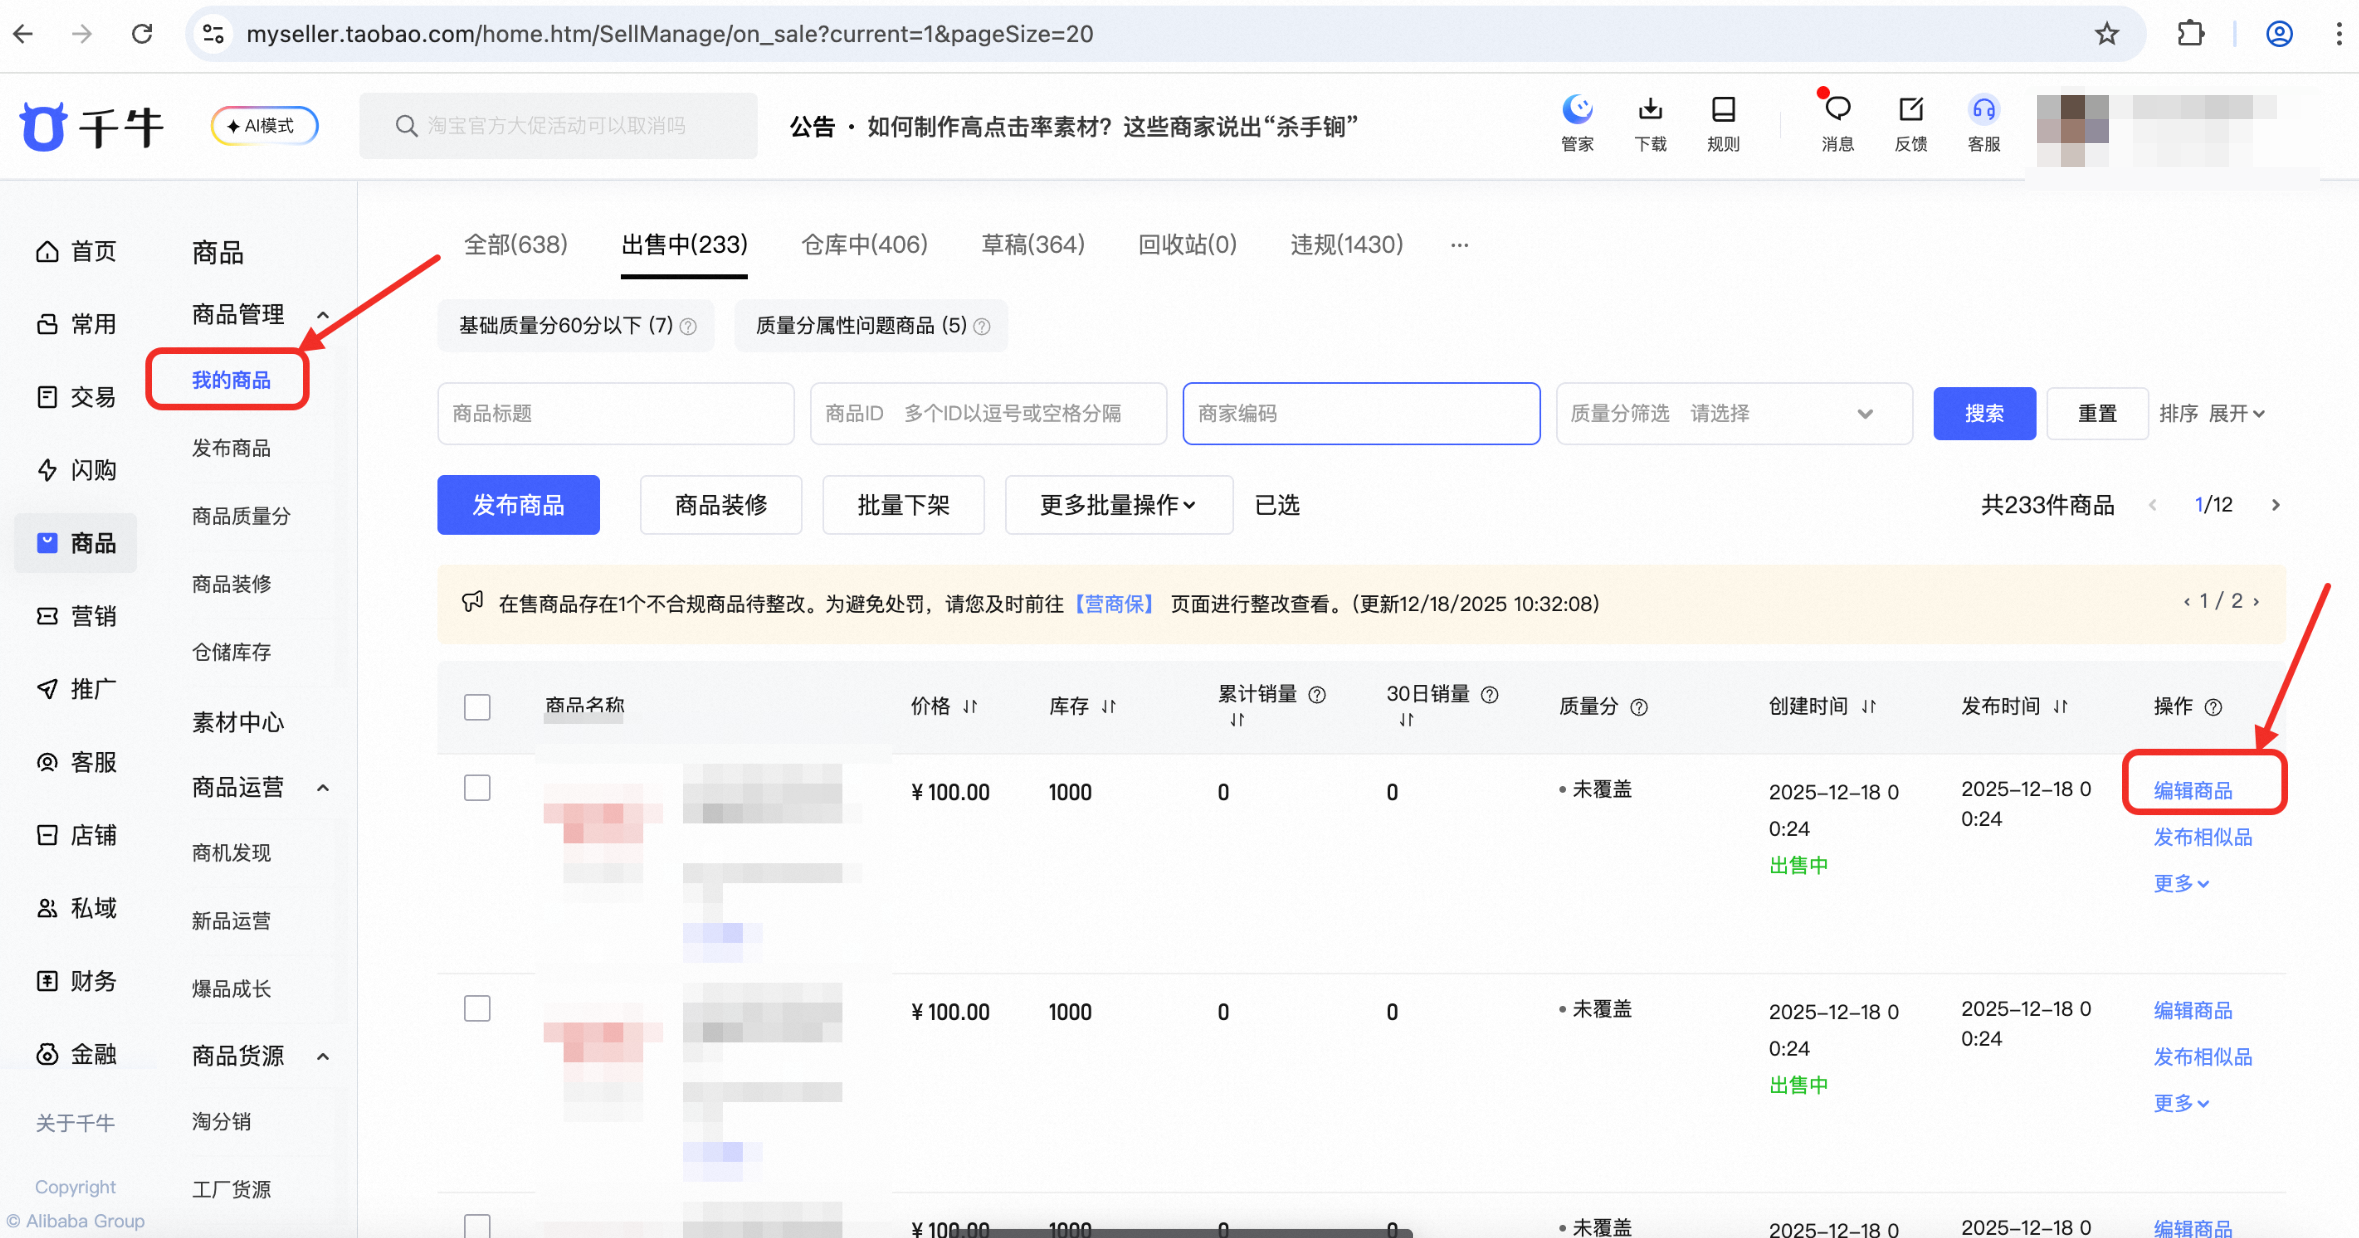Go to 首页 in left sidebar
This screenshot has width=2359, height=1238.
(x=76, y=251)
